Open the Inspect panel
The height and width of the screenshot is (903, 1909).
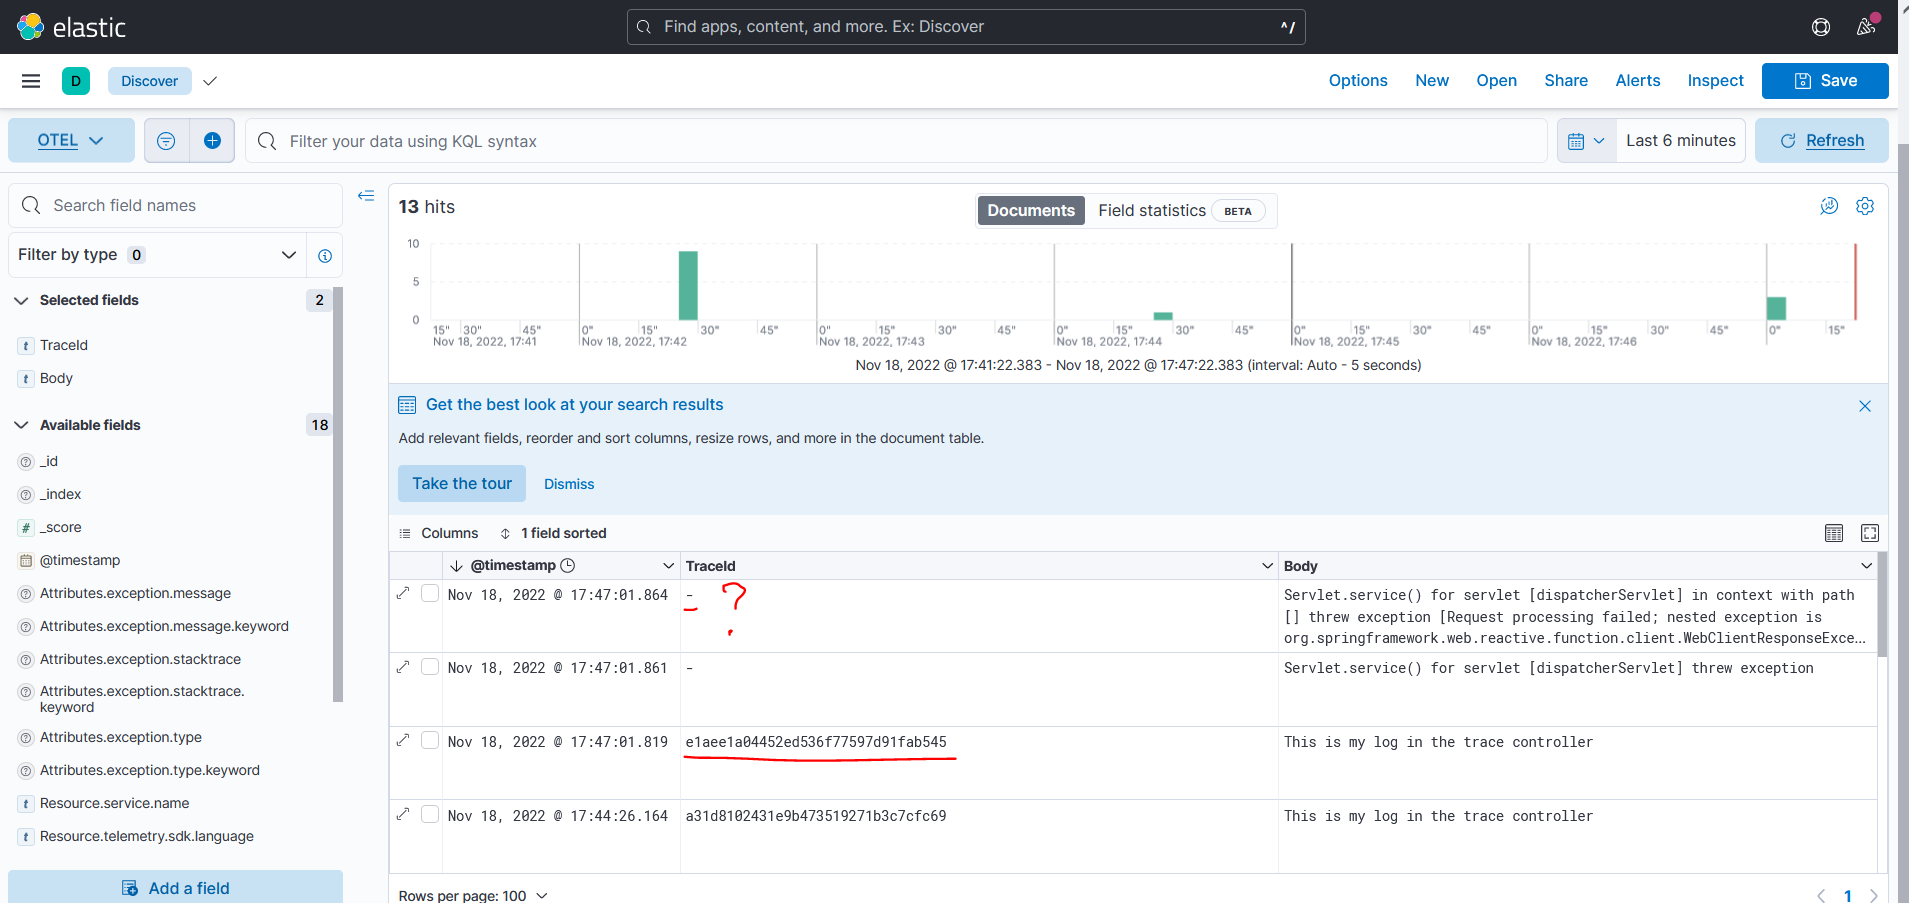pyautogui.click(x=1715, y=81)
